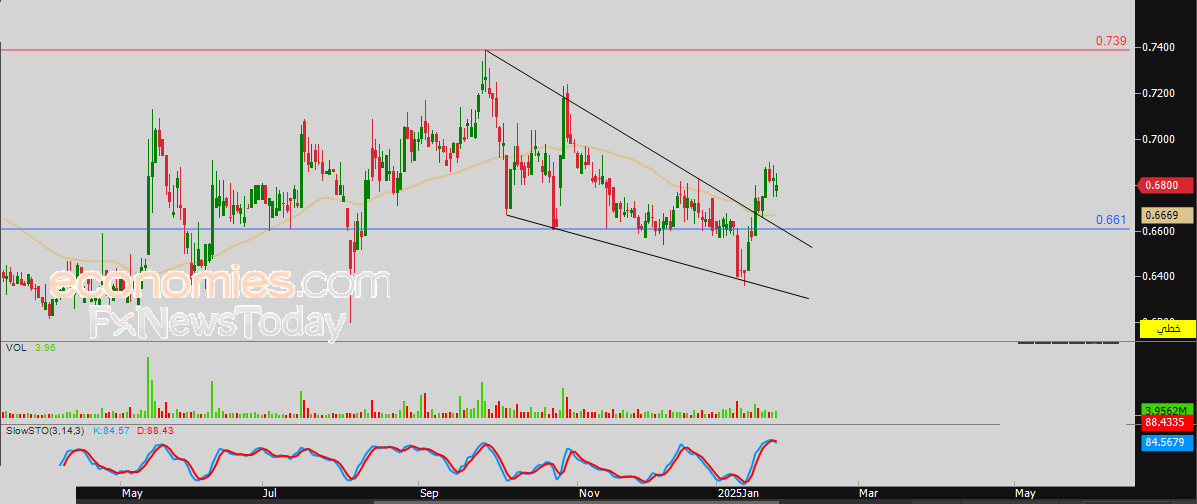Click the SlowSTO(3,14,3) indicator label
This screenshot has height=504, width=1197.
coord(46,431)
